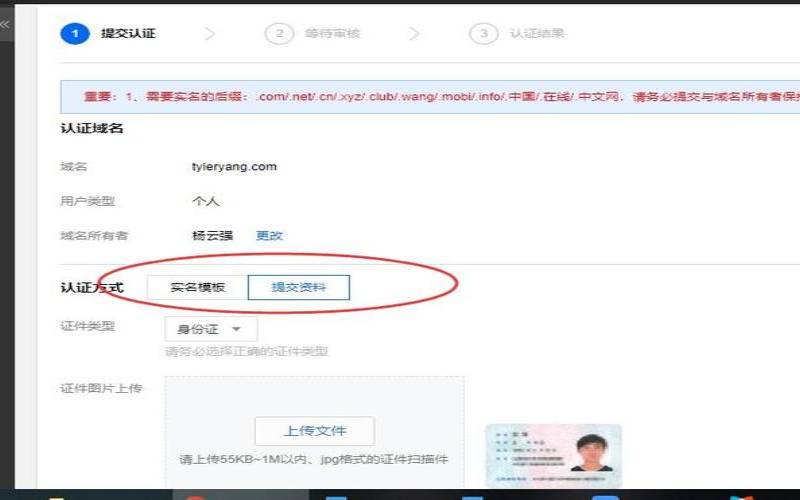Click the 个人 user type value
This screenshot has width=800, height=500.
pyautogui.click(x=205, y=201)
